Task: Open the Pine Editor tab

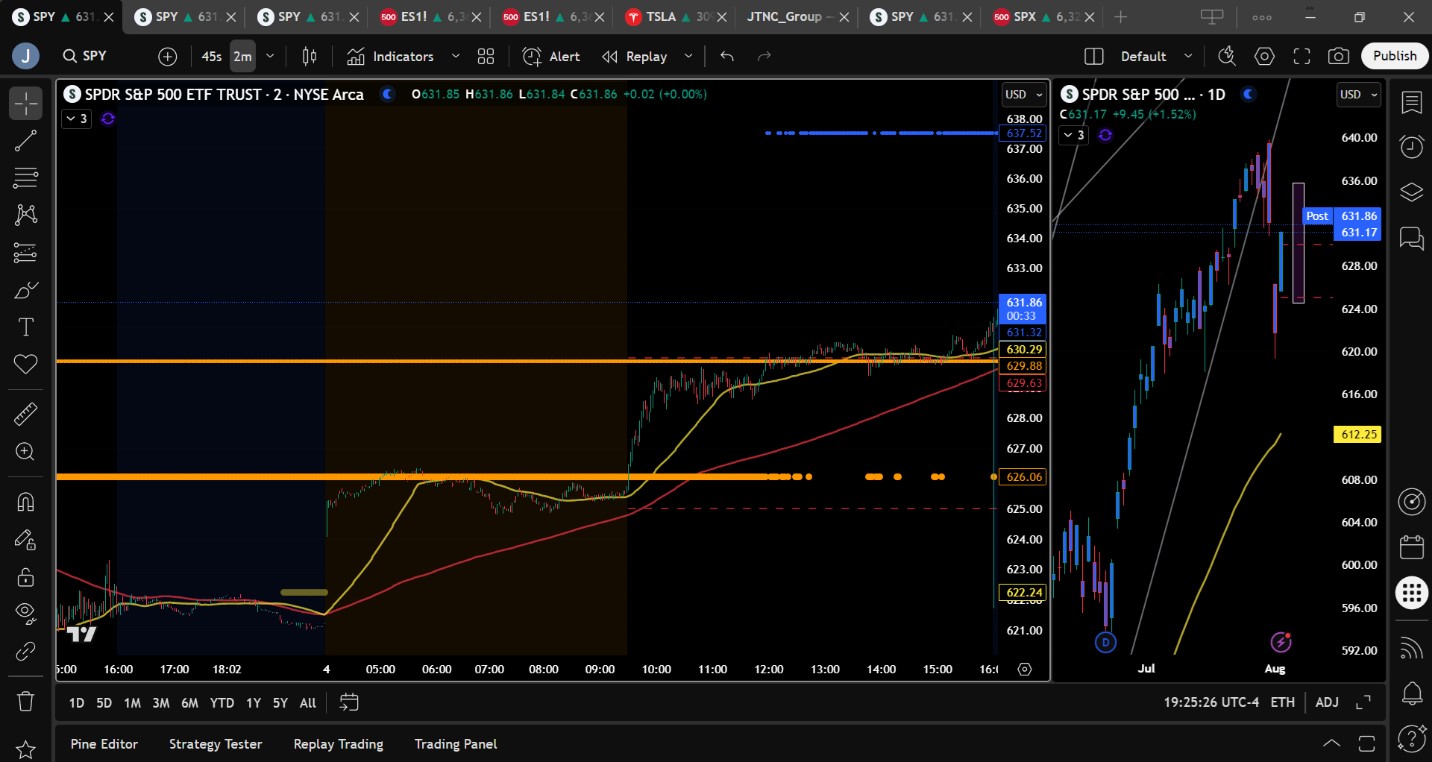Action: click(104, 744)
